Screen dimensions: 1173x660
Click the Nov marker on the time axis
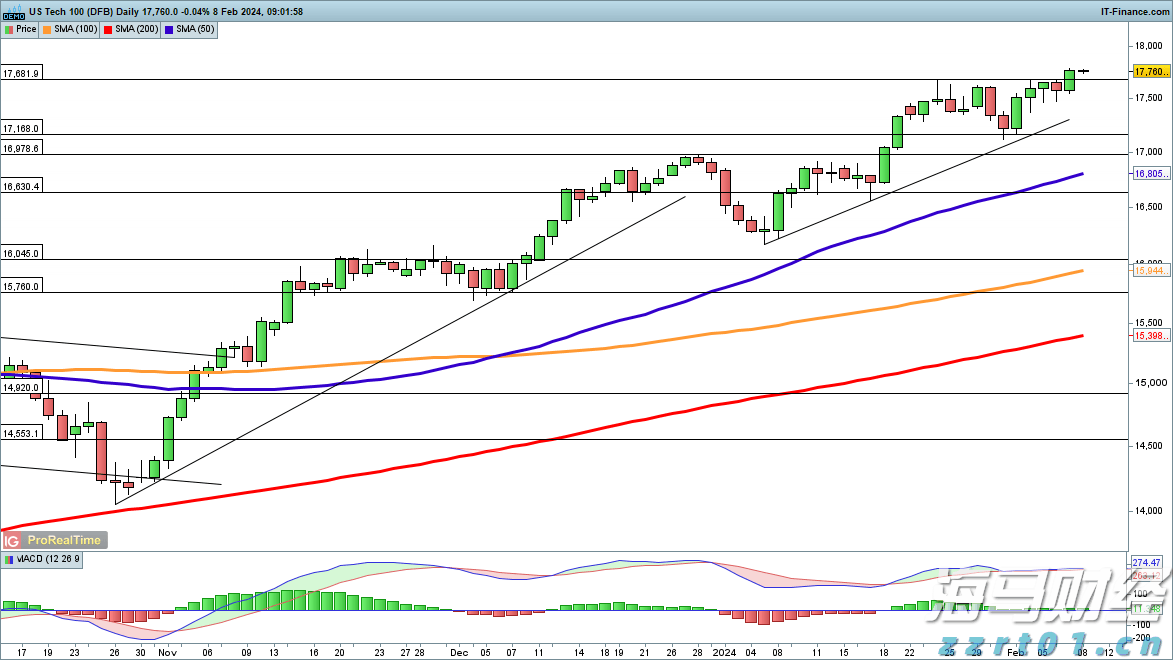click(164, 651)
